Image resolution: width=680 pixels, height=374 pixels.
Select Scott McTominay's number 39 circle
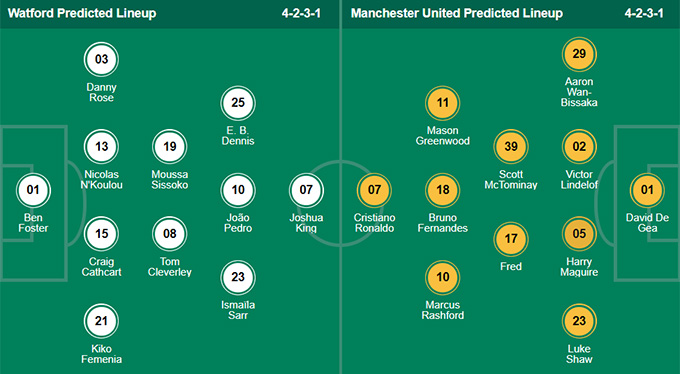[511, 147]
